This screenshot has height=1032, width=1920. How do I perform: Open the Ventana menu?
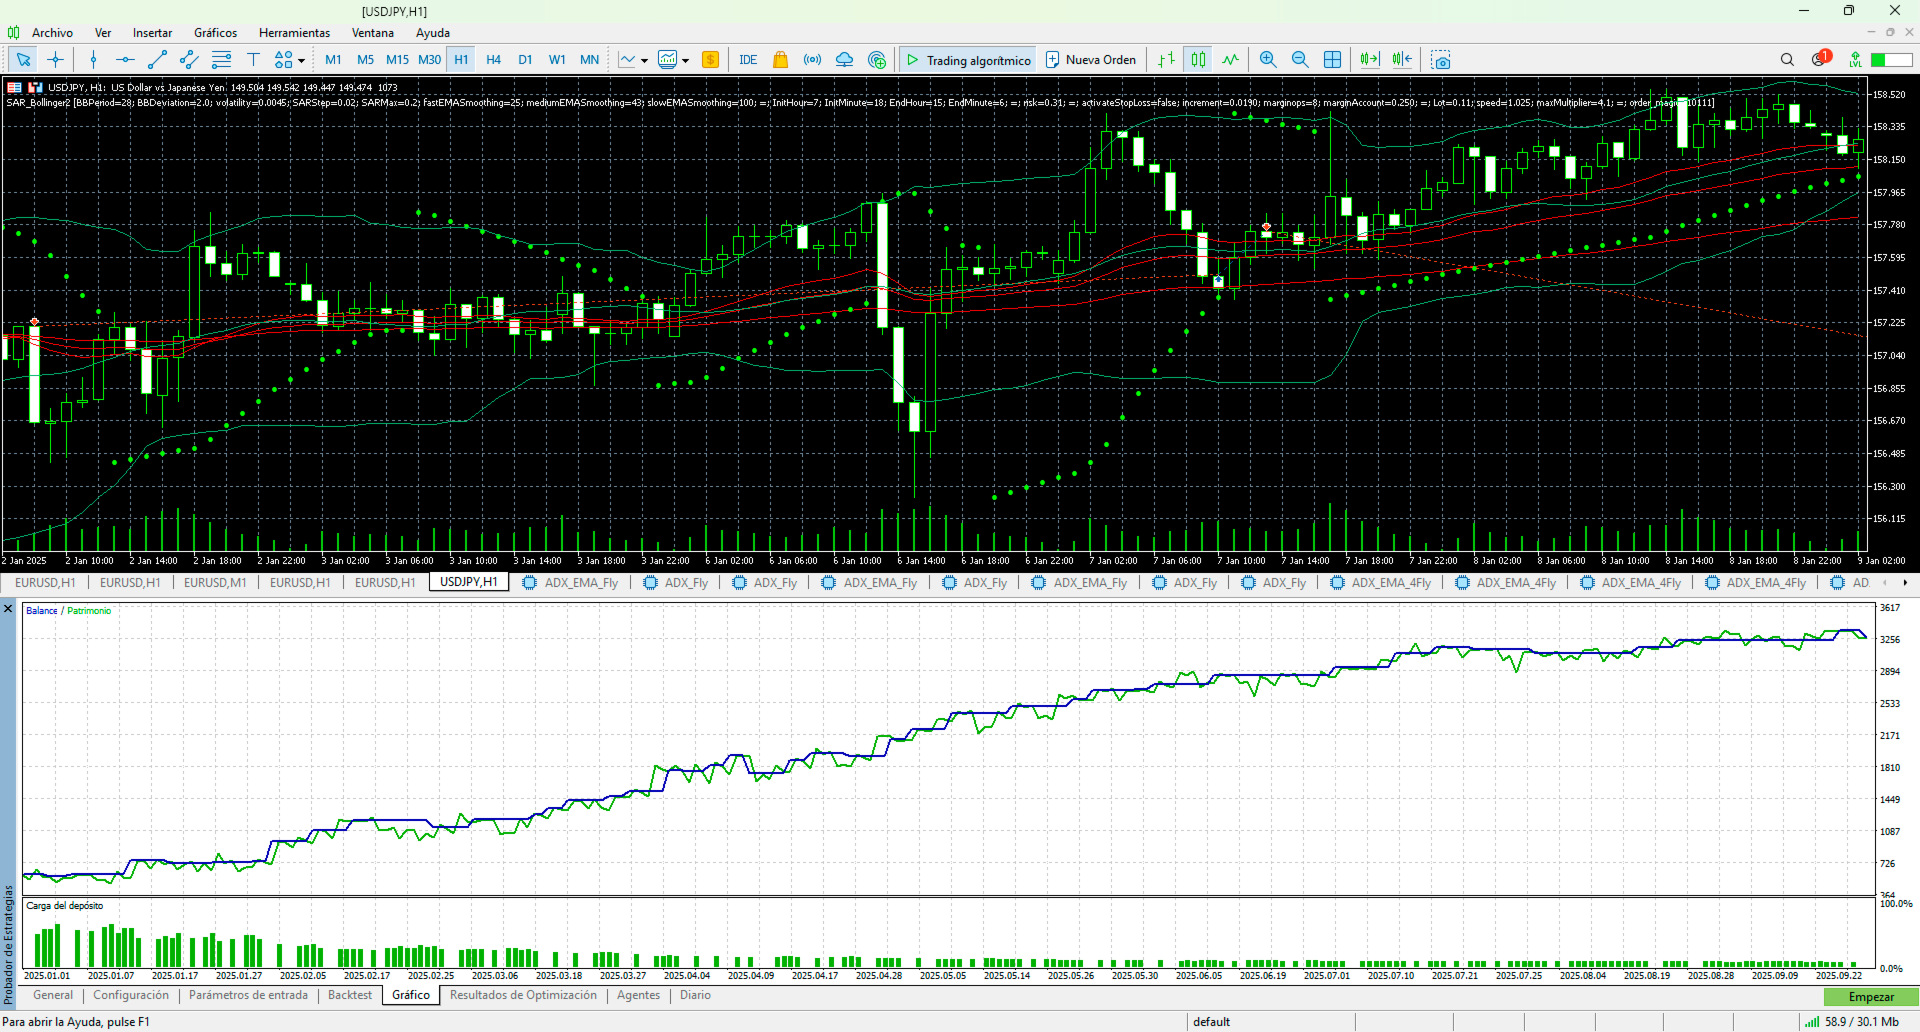373,33
